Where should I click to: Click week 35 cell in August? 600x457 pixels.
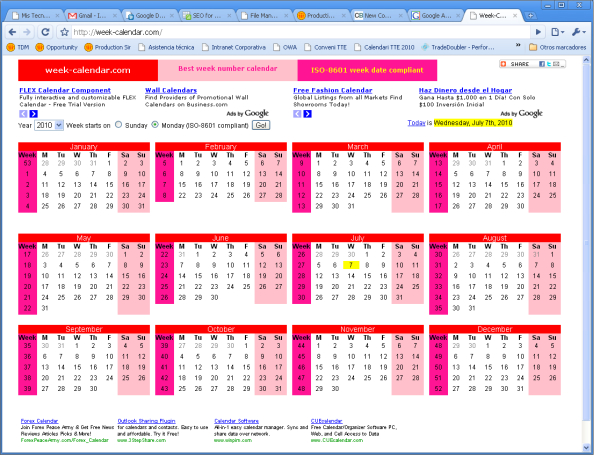coord(438,308)
